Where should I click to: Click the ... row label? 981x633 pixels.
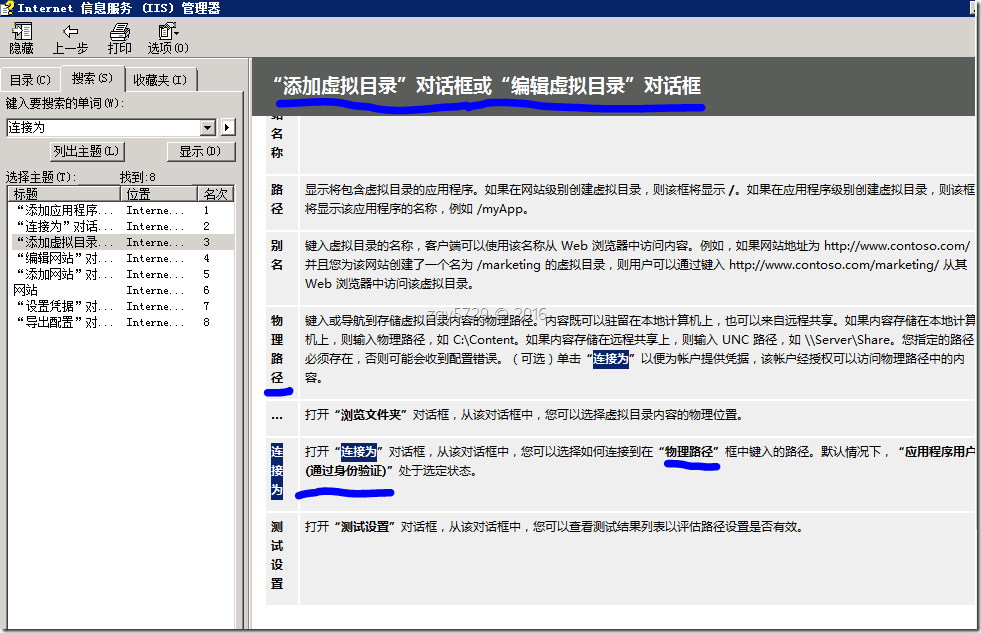click(277, 416)
